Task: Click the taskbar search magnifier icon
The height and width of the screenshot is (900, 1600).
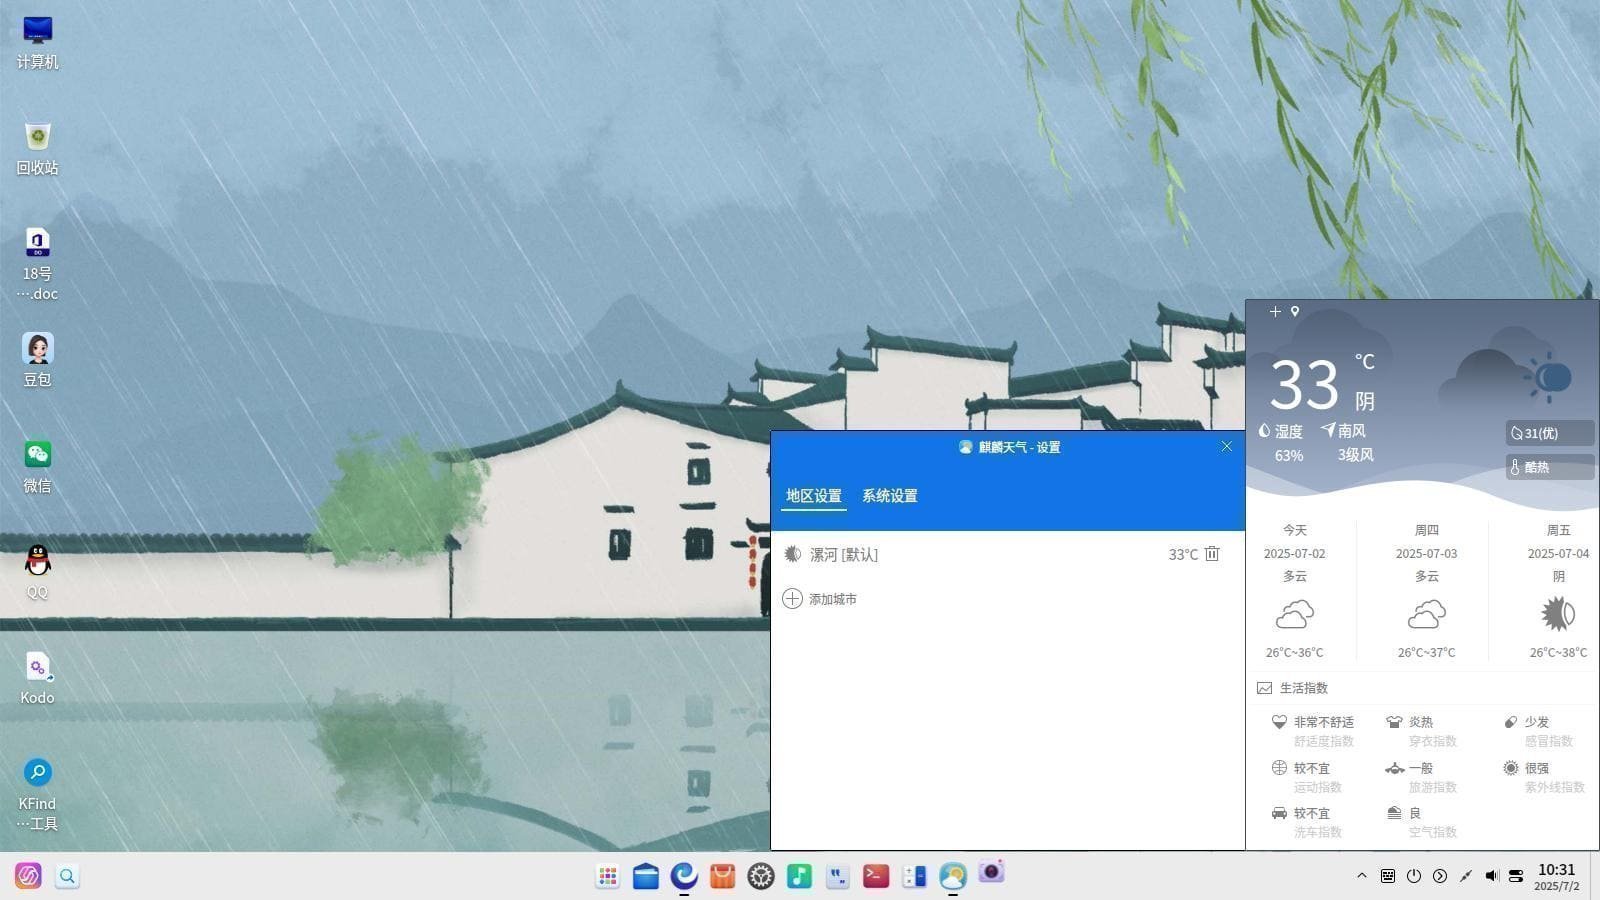Action: tap(67, 876)
